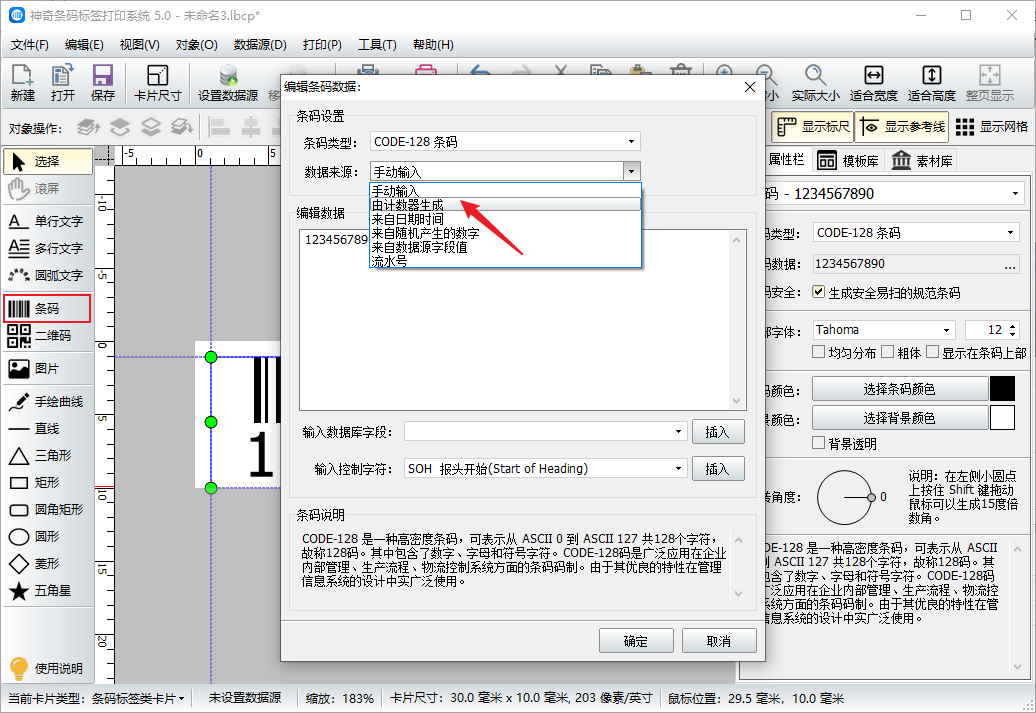Click the Fit Width icon
Viewport: 1036px width, 713px height.
[873, 83]
